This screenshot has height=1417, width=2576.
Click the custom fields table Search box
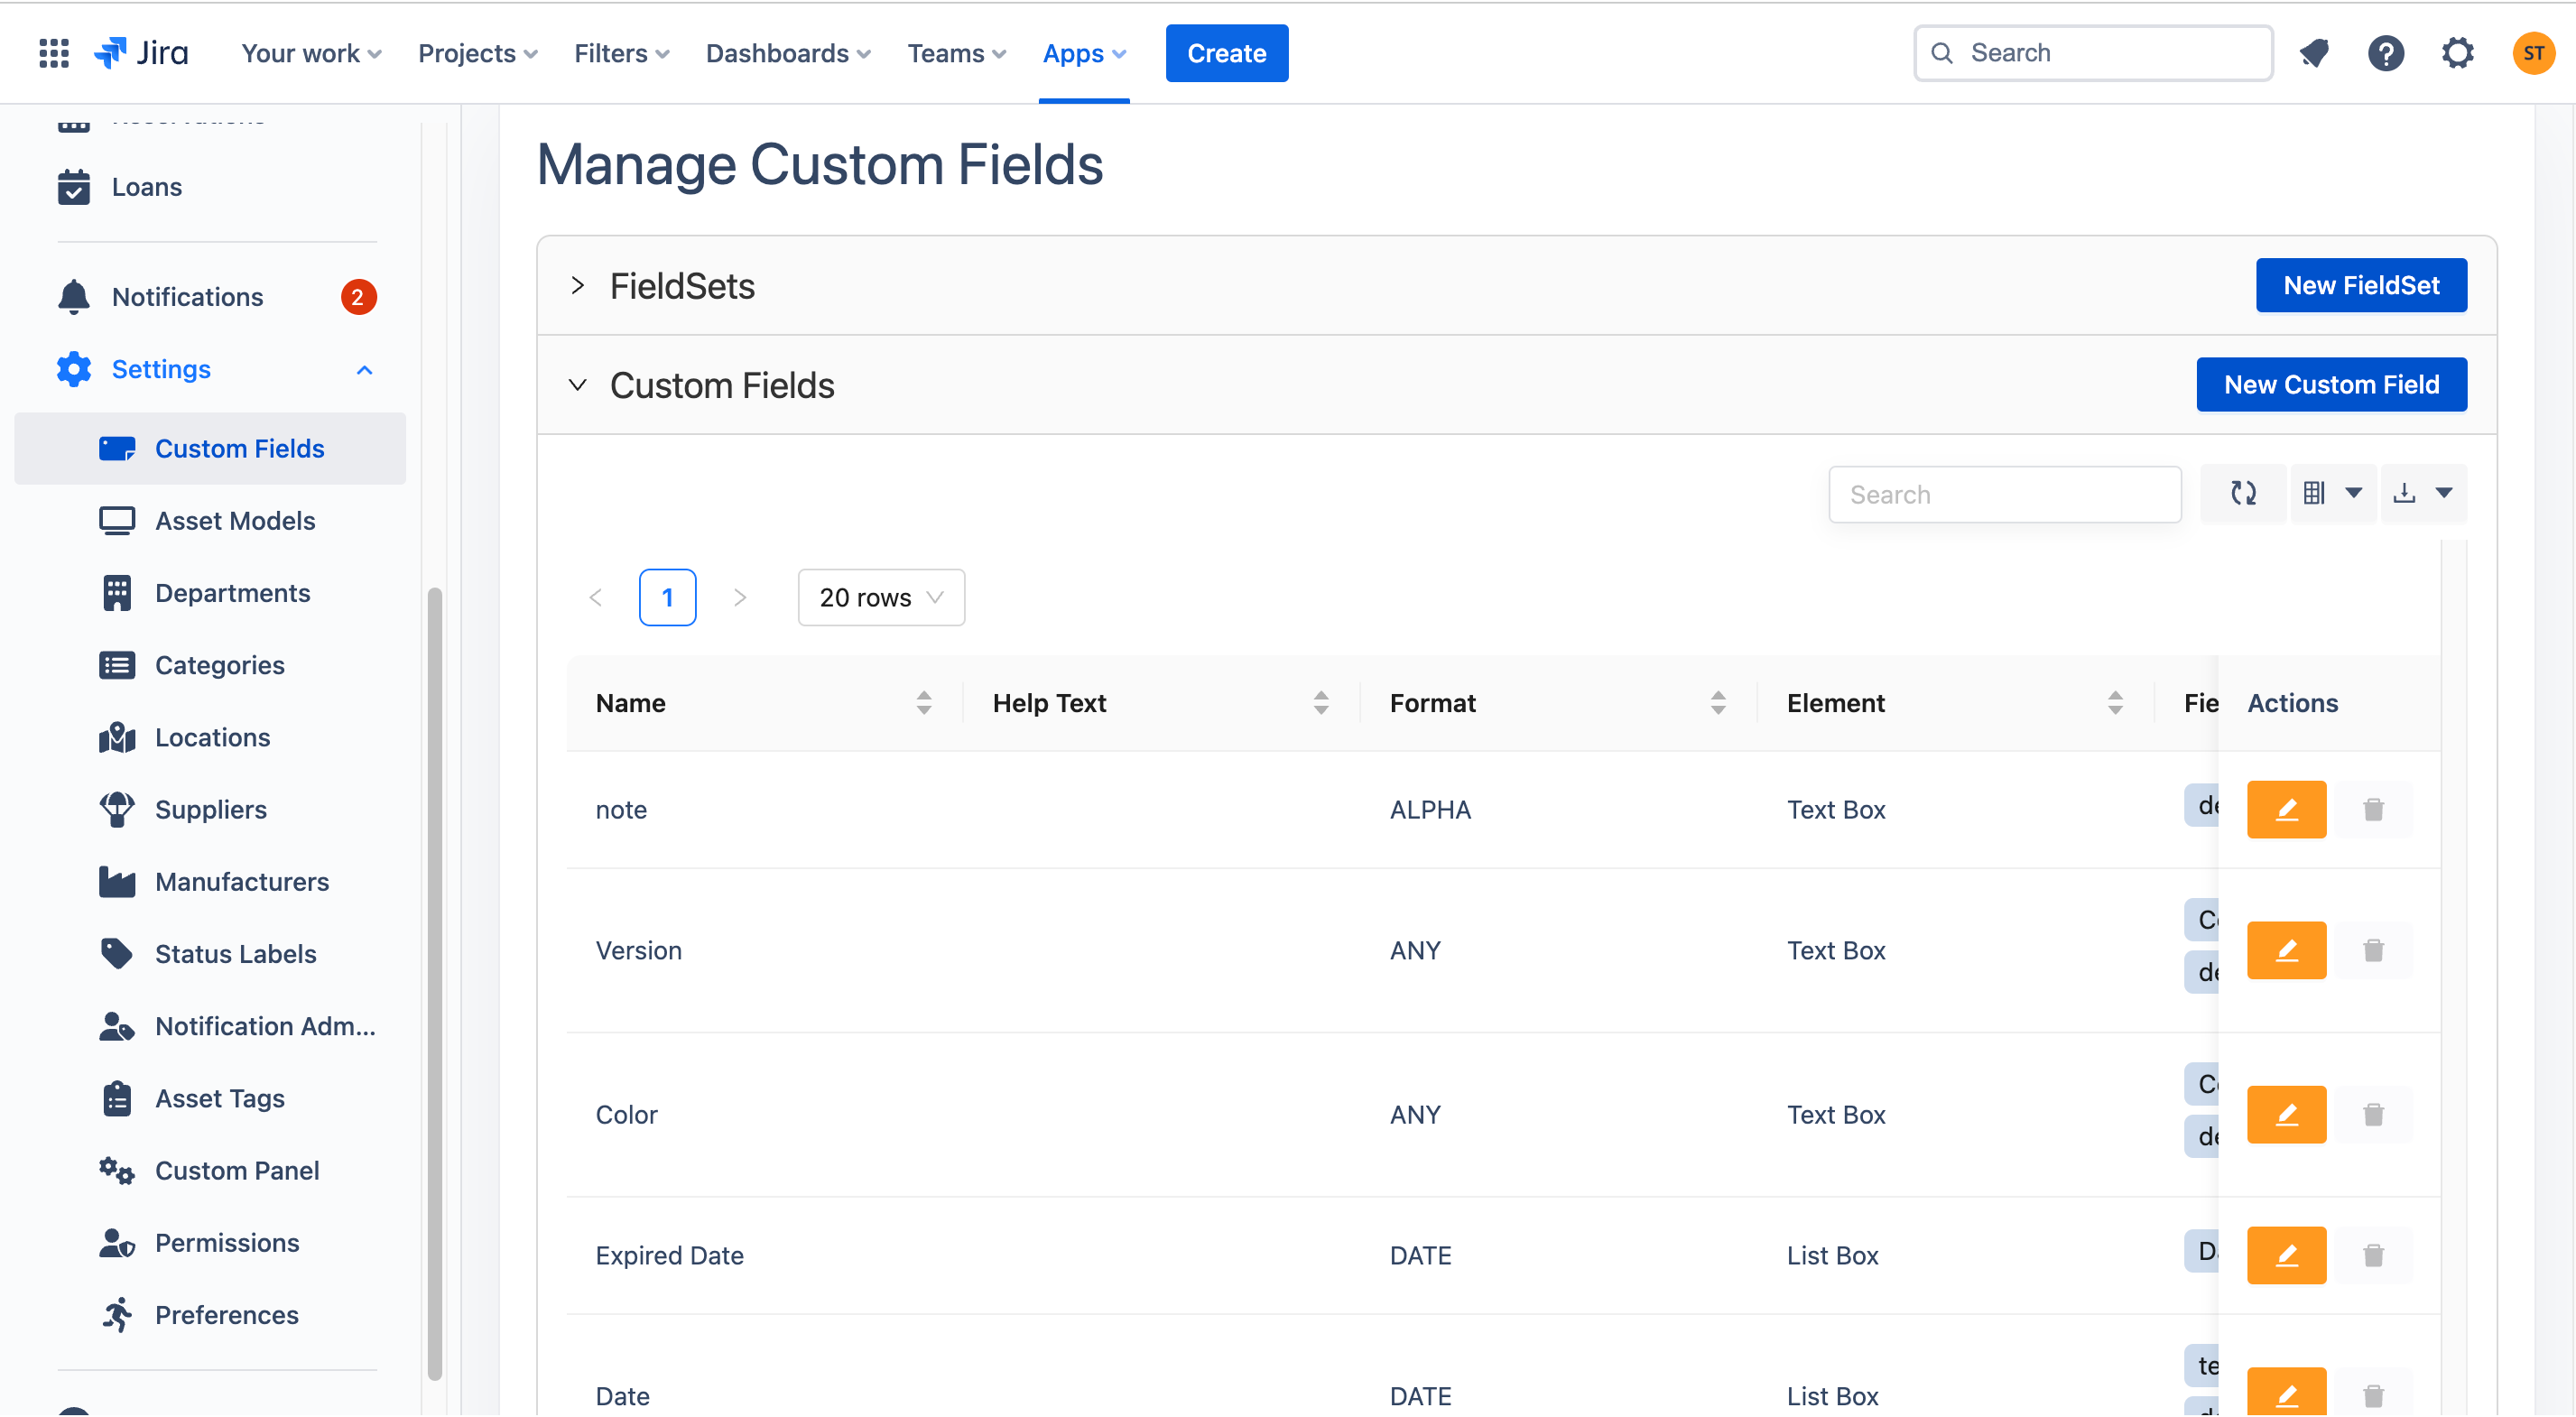pos(2004,494)
